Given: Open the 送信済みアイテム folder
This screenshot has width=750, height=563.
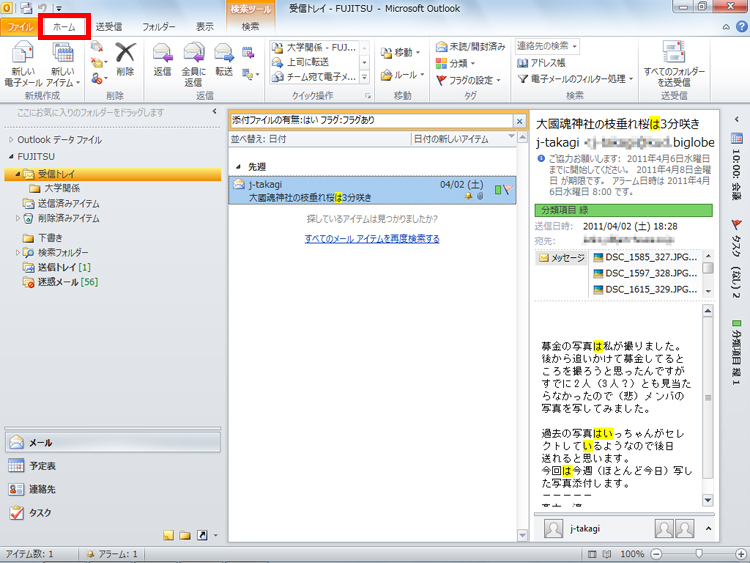Looking at the screenshot, I should [68, 203].
